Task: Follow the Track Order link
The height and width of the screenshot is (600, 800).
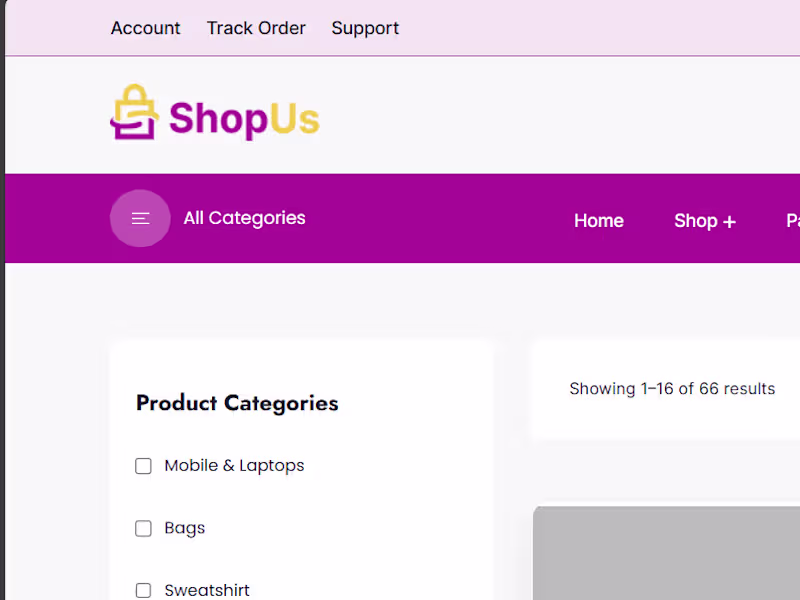Action: (x=256, y=28)
